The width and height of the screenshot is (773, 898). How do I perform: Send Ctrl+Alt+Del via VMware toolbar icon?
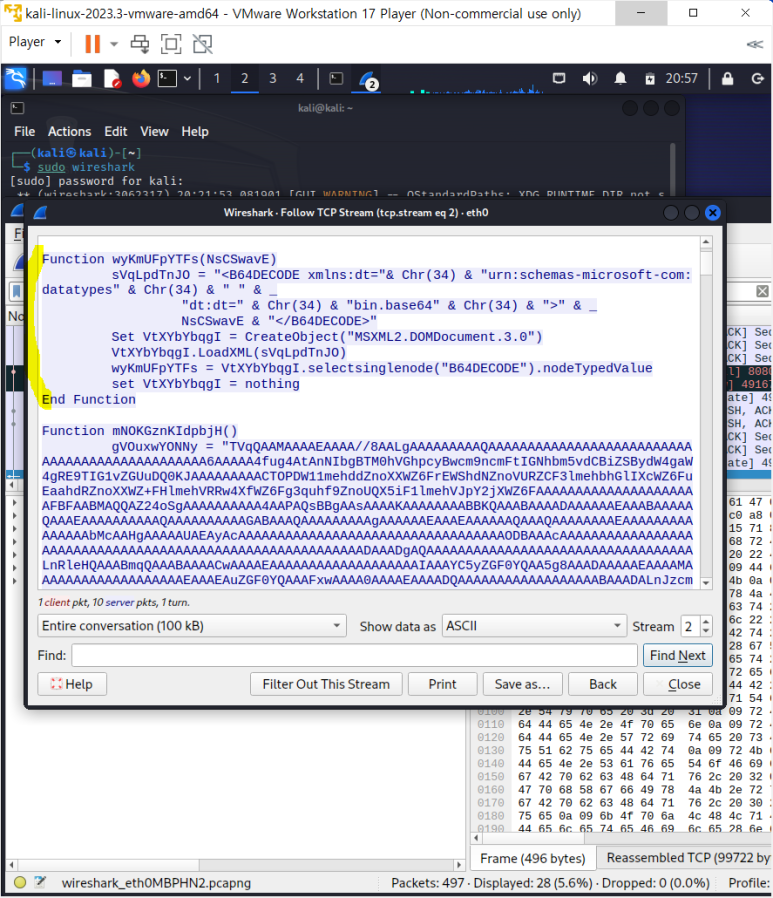[140, 44]
